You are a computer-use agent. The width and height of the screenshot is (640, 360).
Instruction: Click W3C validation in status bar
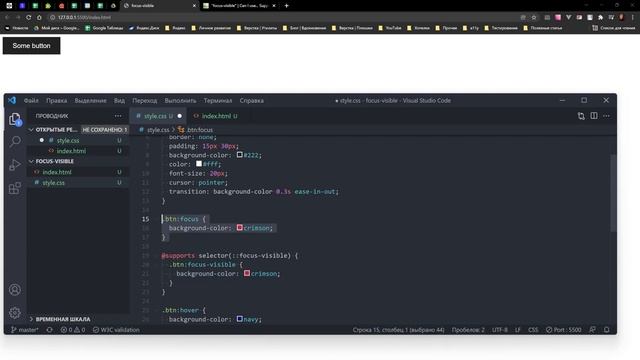pyautogui.click(x=116, y=329)
